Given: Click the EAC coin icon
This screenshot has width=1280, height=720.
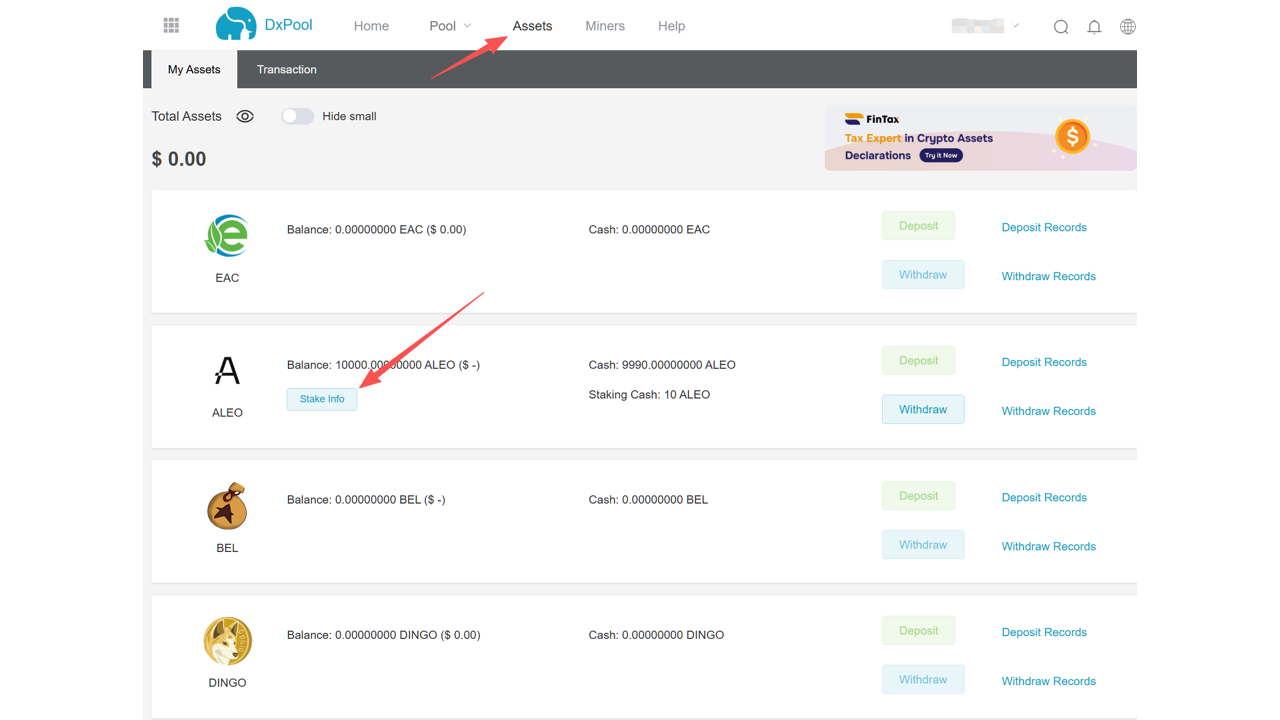Looking at the screenshot, I should (227, 236).
